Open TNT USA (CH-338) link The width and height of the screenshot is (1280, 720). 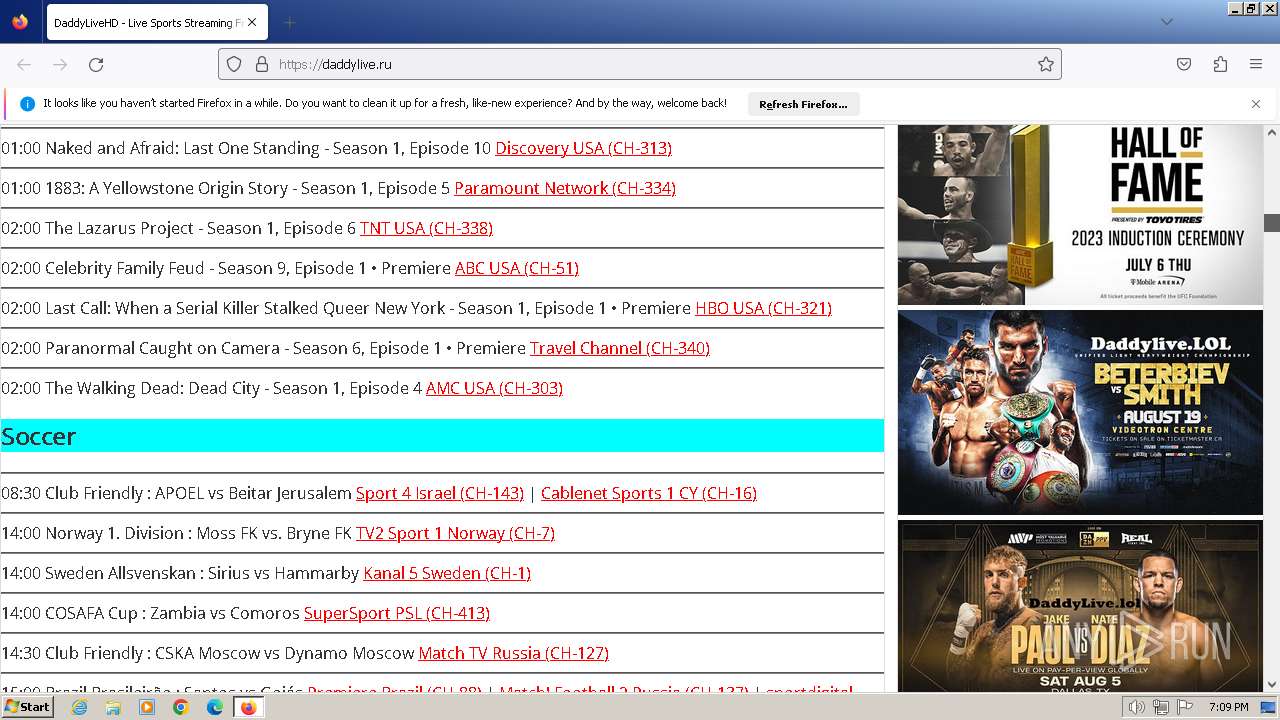click(x=426, y=228)
